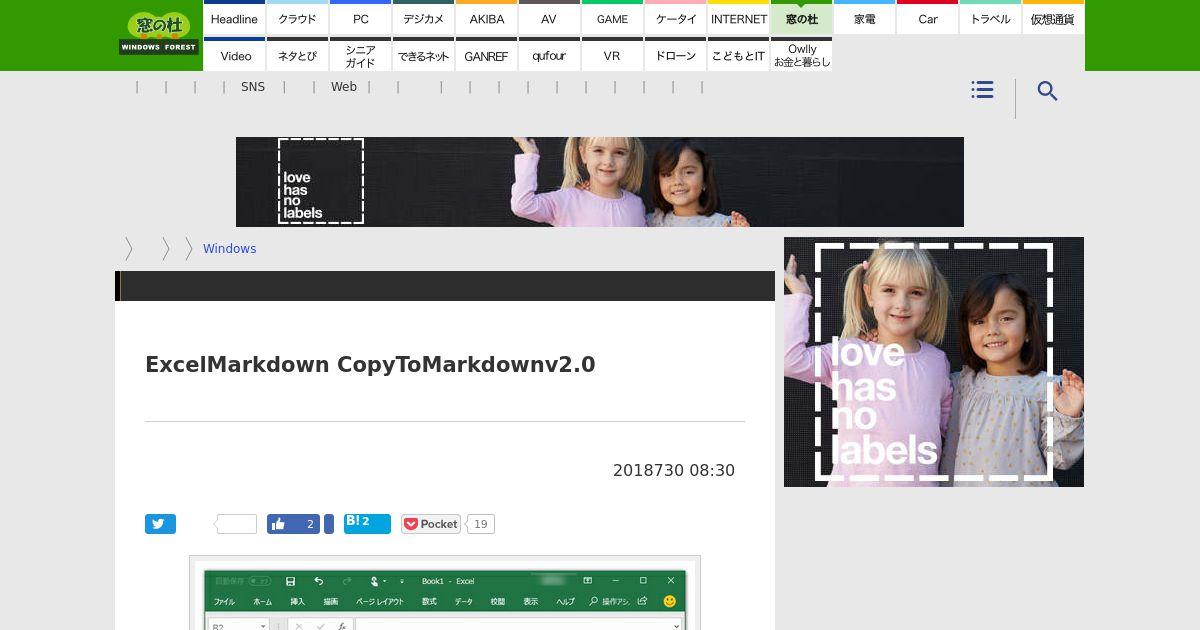Open the search magnifier icon

point(1047,91)
